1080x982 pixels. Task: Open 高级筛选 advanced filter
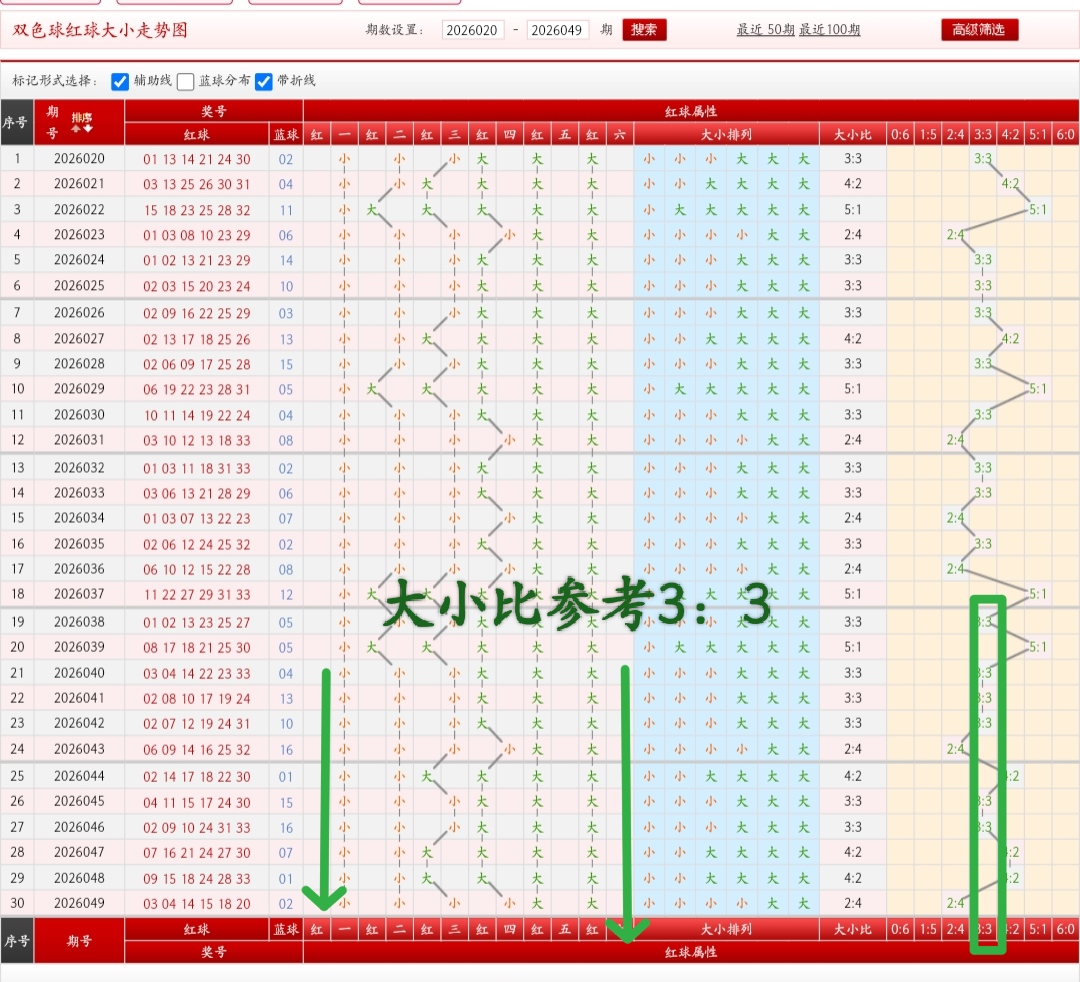pos(979,30)
